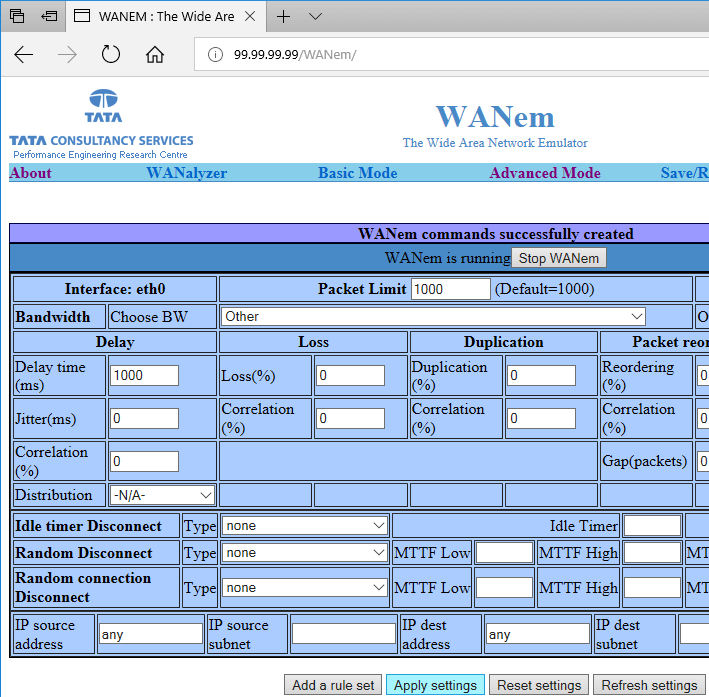Click the Reset settings button
The image size is (709, 697).
pos(539,685)
